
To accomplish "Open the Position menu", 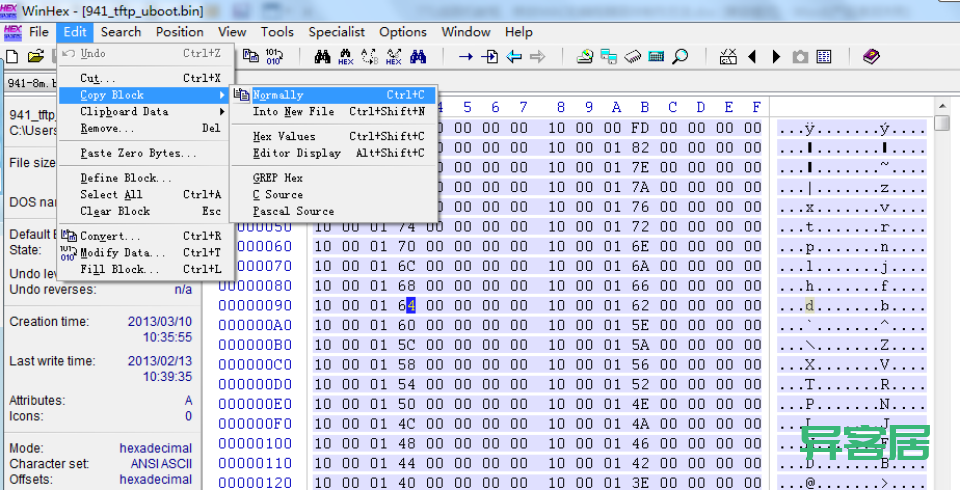I will click(x=179, y=32).
